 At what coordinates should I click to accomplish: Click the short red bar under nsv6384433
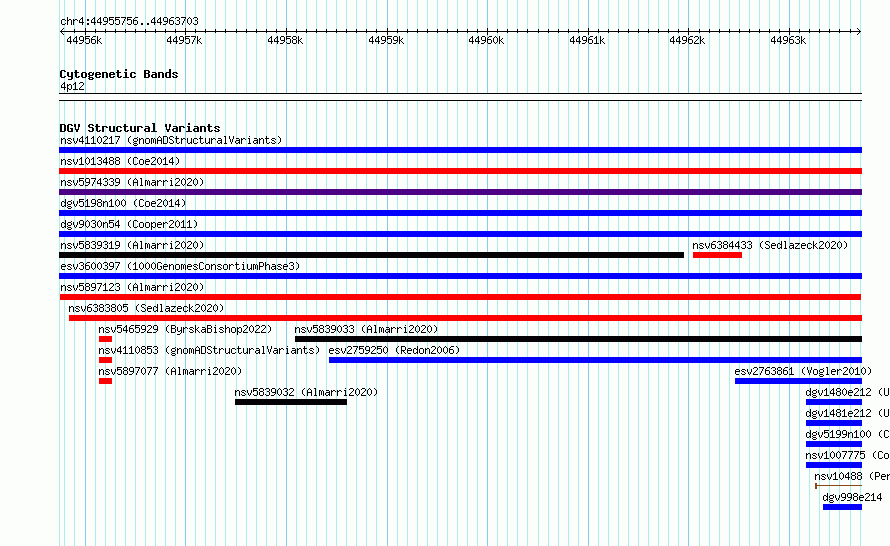pyautogui.click(x=717, y=255)
